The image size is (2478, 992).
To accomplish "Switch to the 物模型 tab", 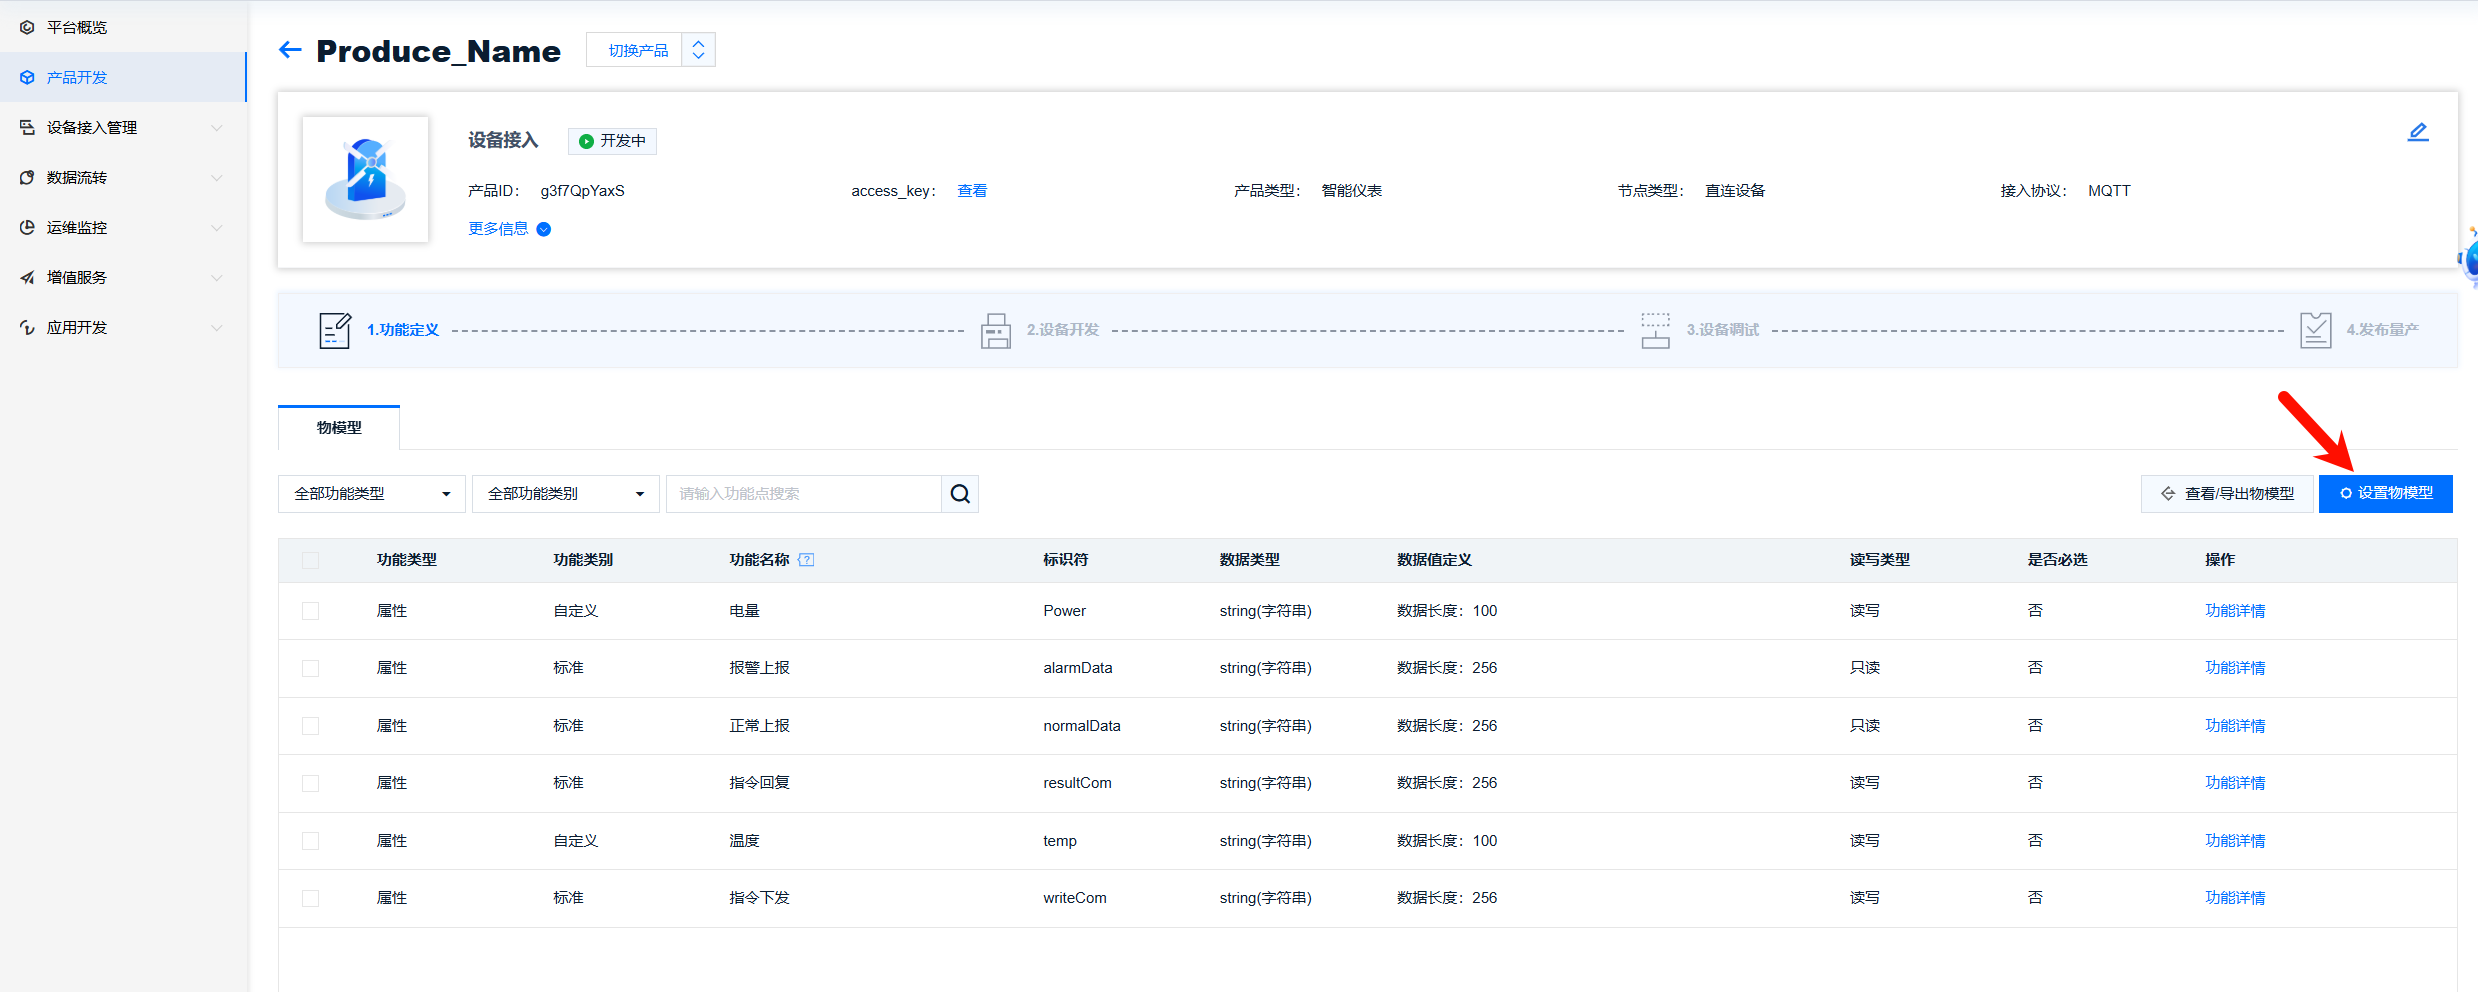I will point(339,428).
